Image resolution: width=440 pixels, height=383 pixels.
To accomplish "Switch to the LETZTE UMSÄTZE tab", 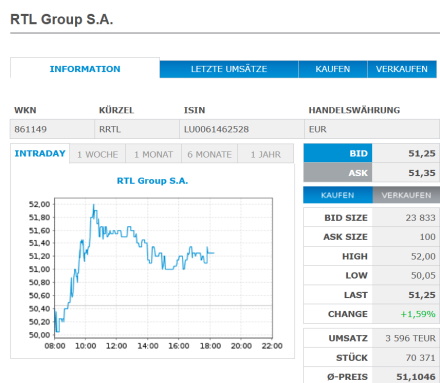I will 229,69.
